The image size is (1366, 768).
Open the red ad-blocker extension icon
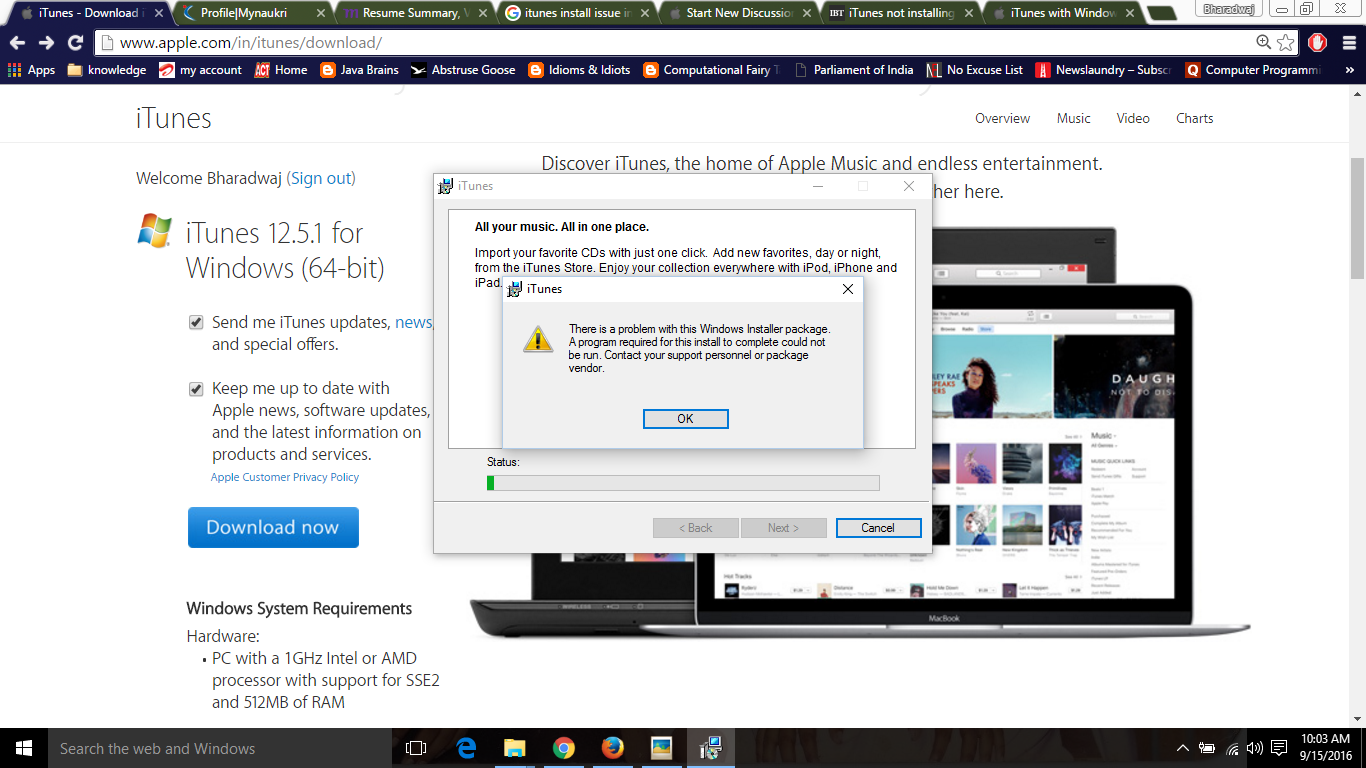tap(1318, 43)
